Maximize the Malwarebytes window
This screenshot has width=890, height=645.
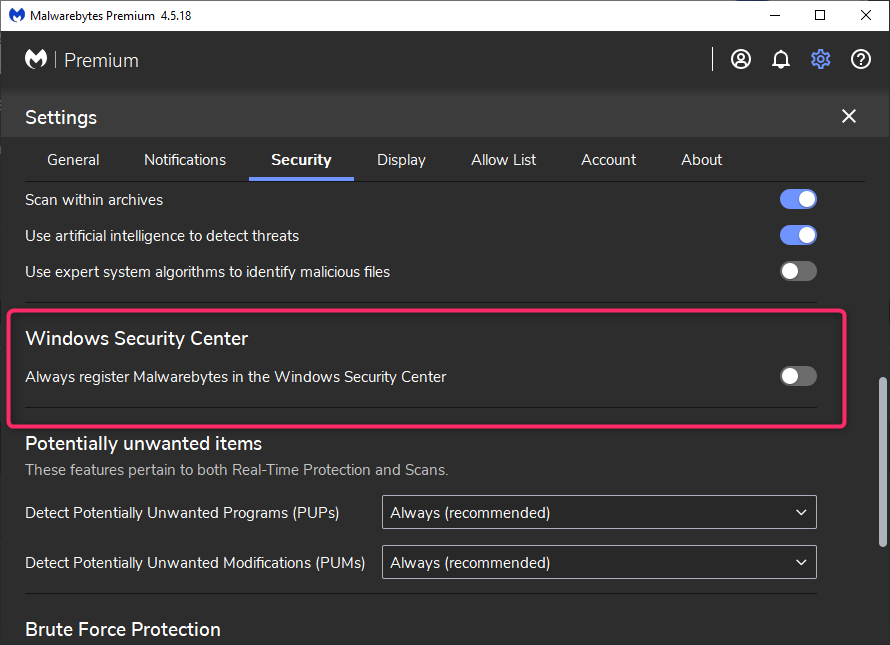820,15
